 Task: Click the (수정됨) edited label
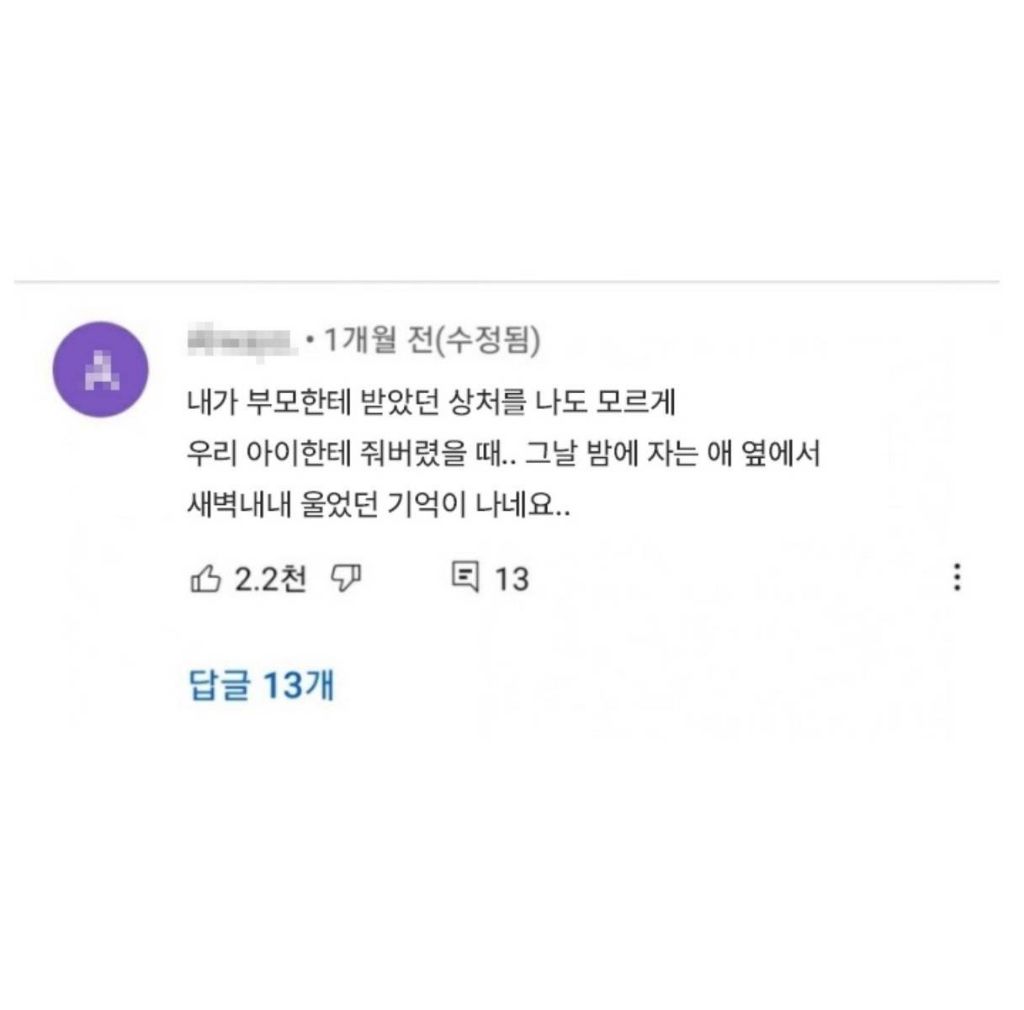click(486, 340)
